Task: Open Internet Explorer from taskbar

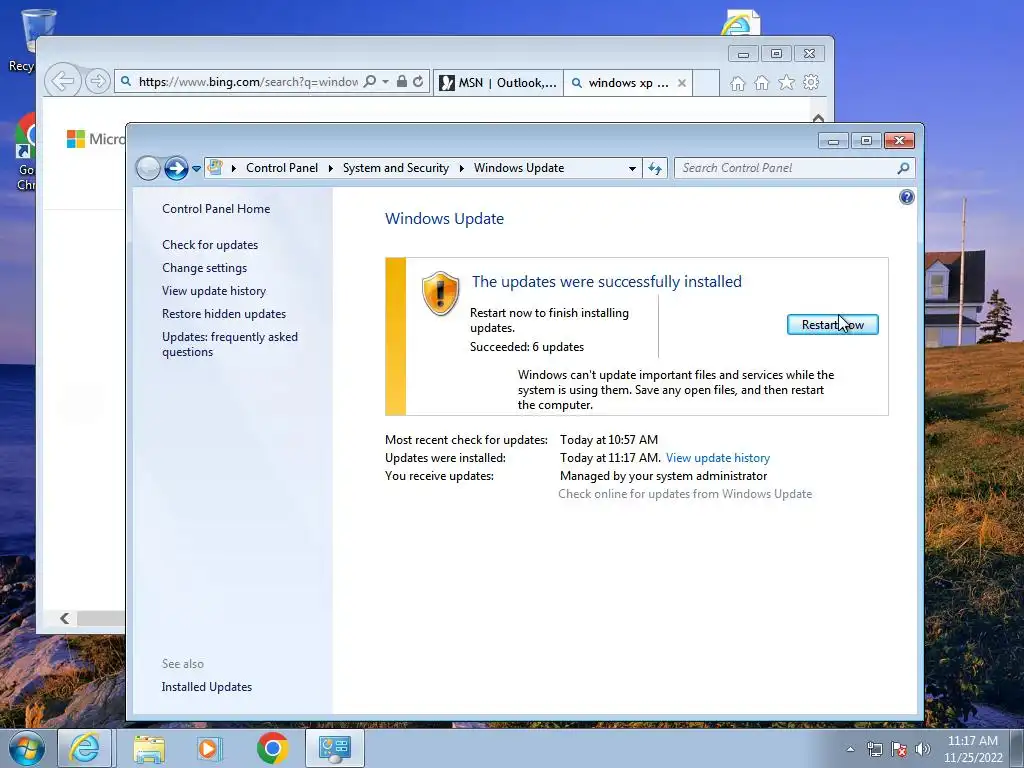Action: click(x=85, y=748)
